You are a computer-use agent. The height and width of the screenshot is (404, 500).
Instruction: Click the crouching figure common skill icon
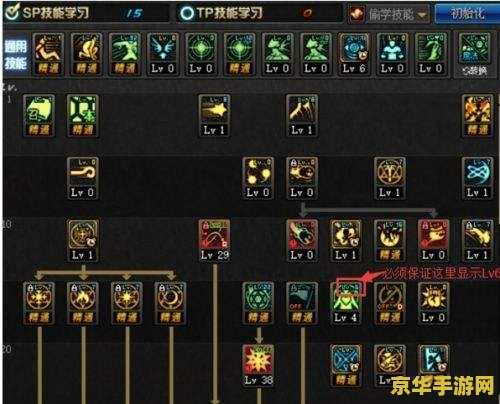(87, 54)
